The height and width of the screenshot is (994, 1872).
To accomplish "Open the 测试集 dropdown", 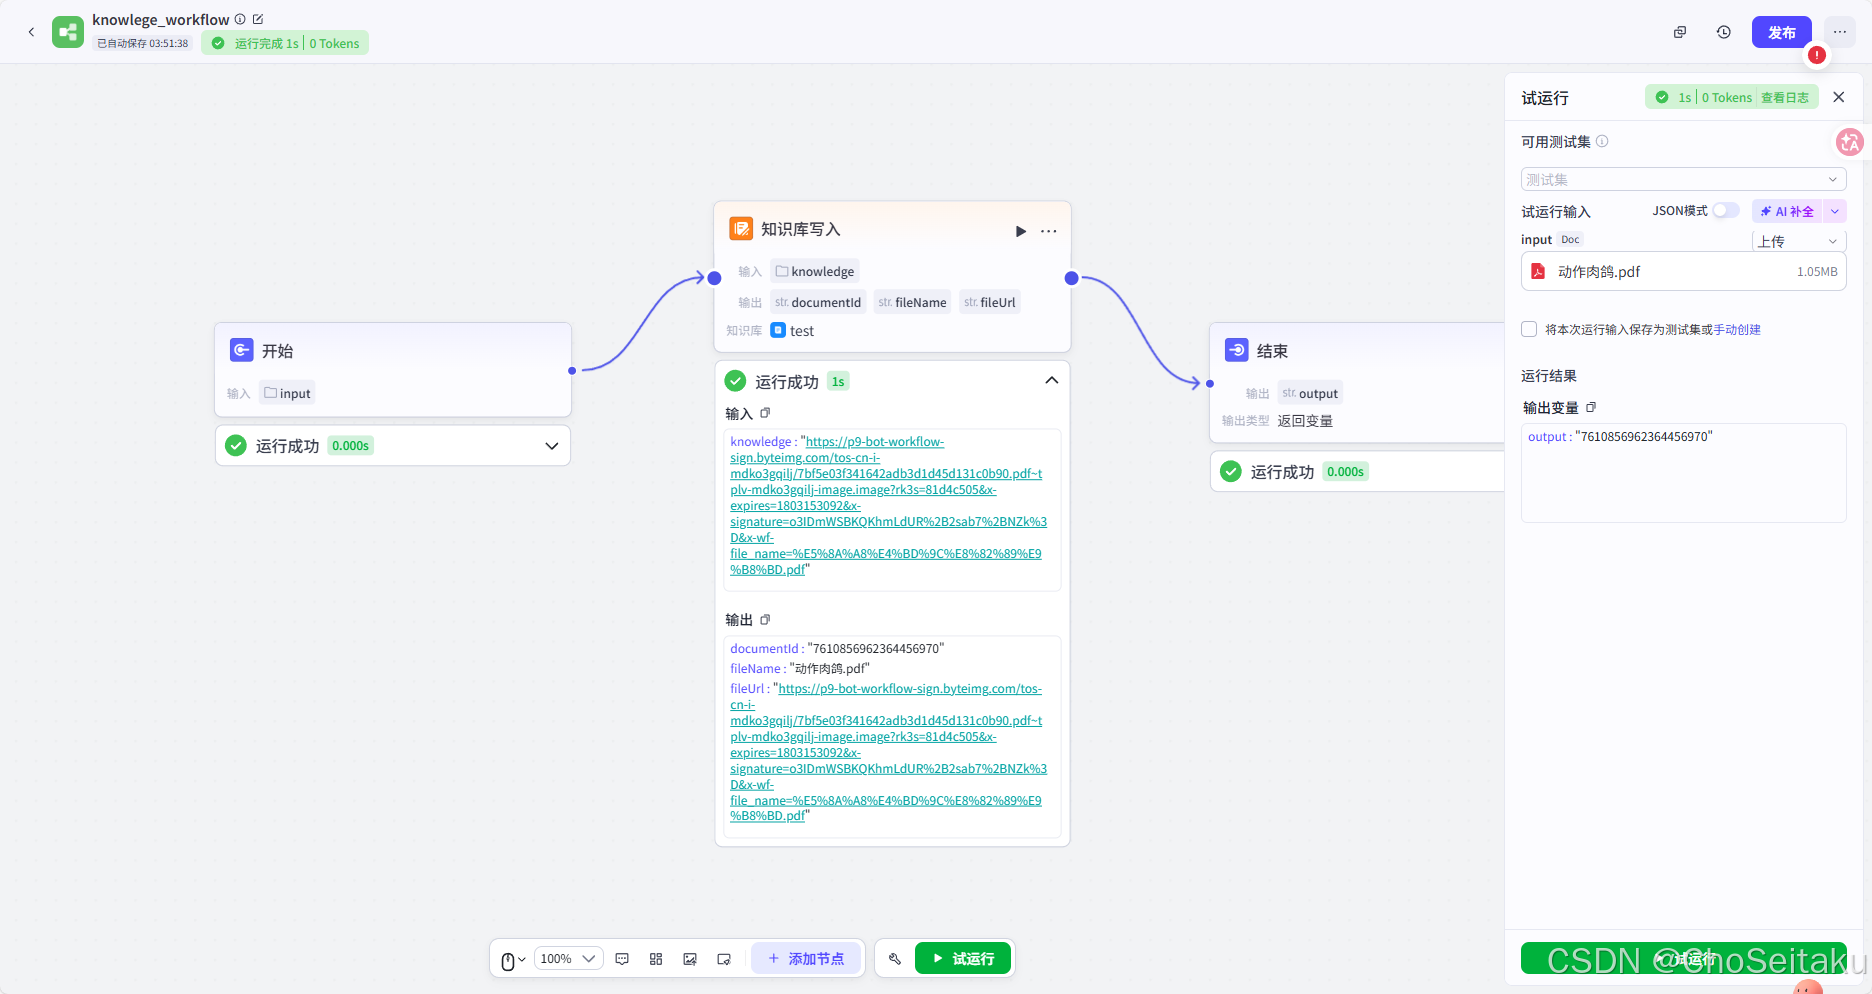I will tap(1683, 179).
